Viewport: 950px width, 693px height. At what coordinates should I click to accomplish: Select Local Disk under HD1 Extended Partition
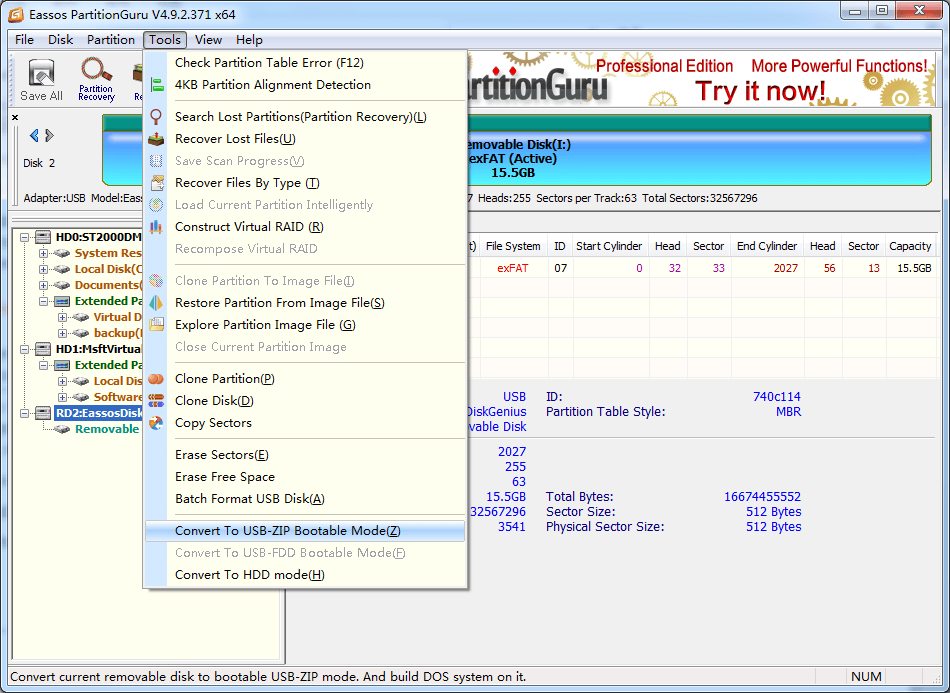click(118, 381)
